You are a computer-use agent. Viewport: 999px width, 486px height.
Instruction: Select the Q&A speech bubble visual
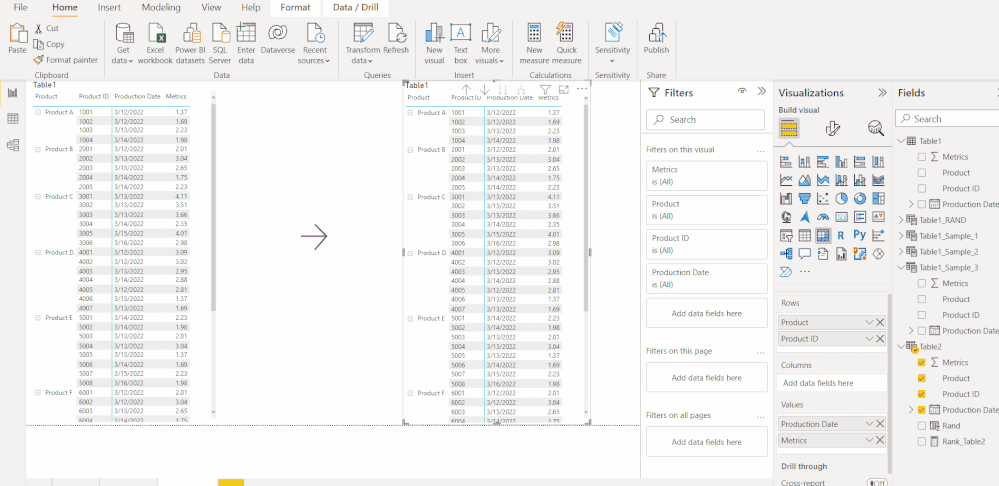(805, 254)
